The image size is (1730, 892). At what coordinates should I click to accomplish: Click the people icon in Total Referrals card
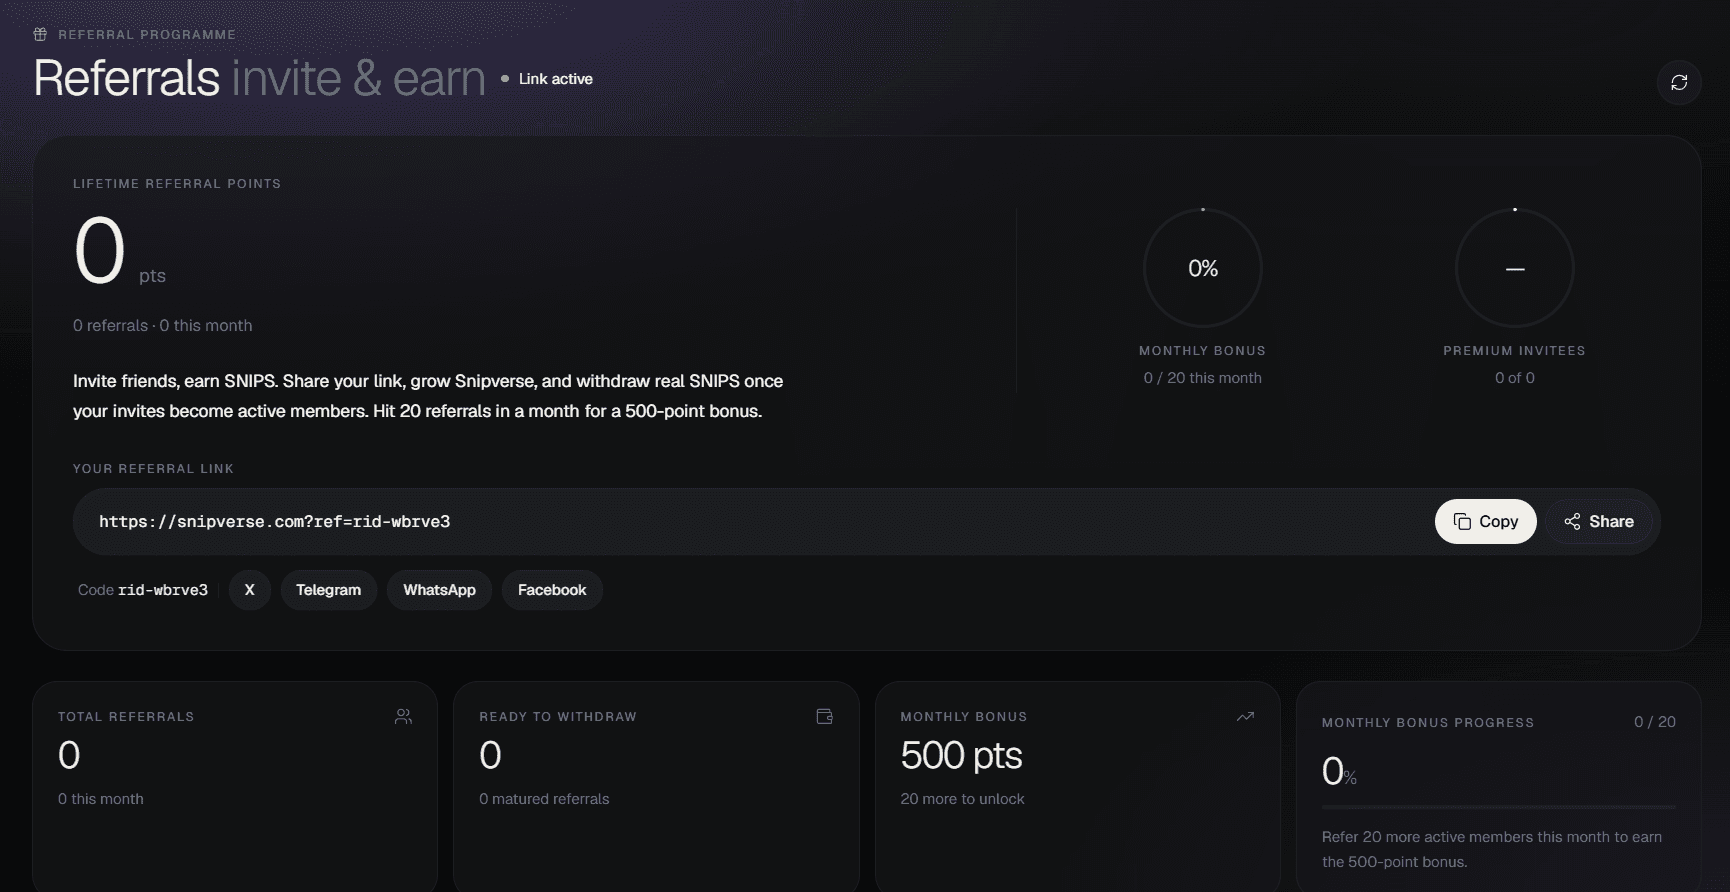pos(403,716)
